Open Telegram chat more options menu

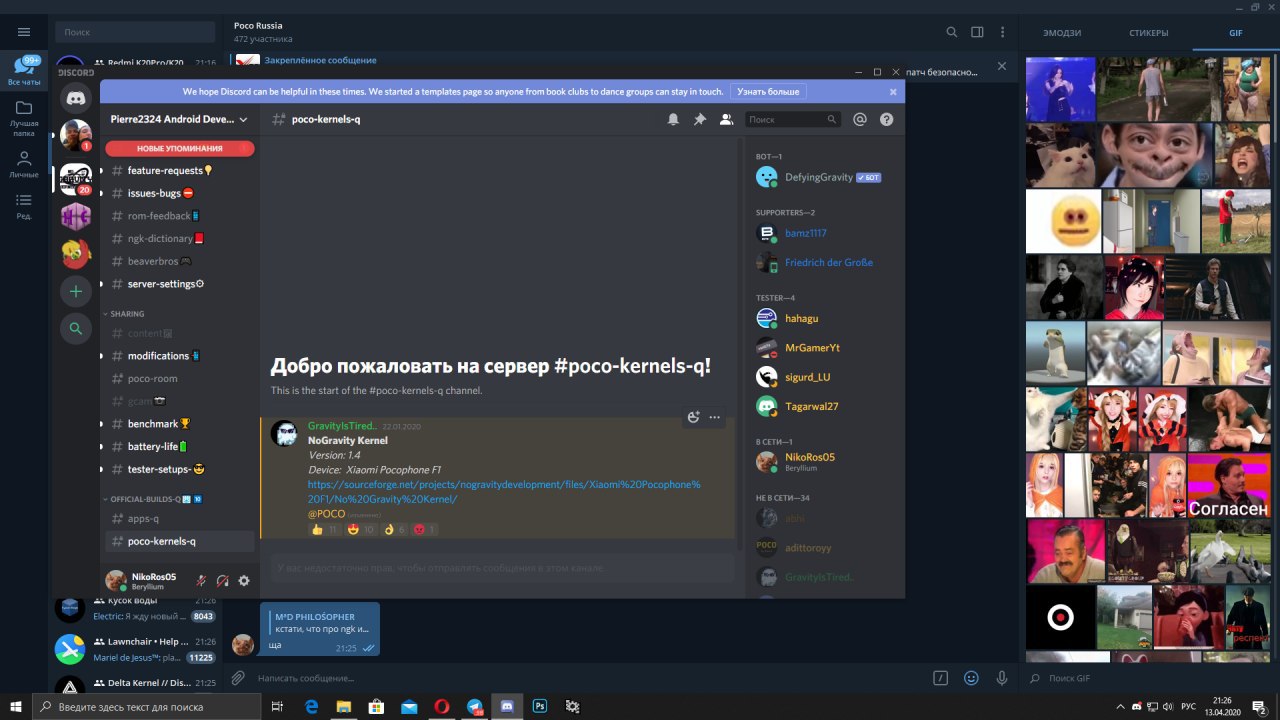1002,32
